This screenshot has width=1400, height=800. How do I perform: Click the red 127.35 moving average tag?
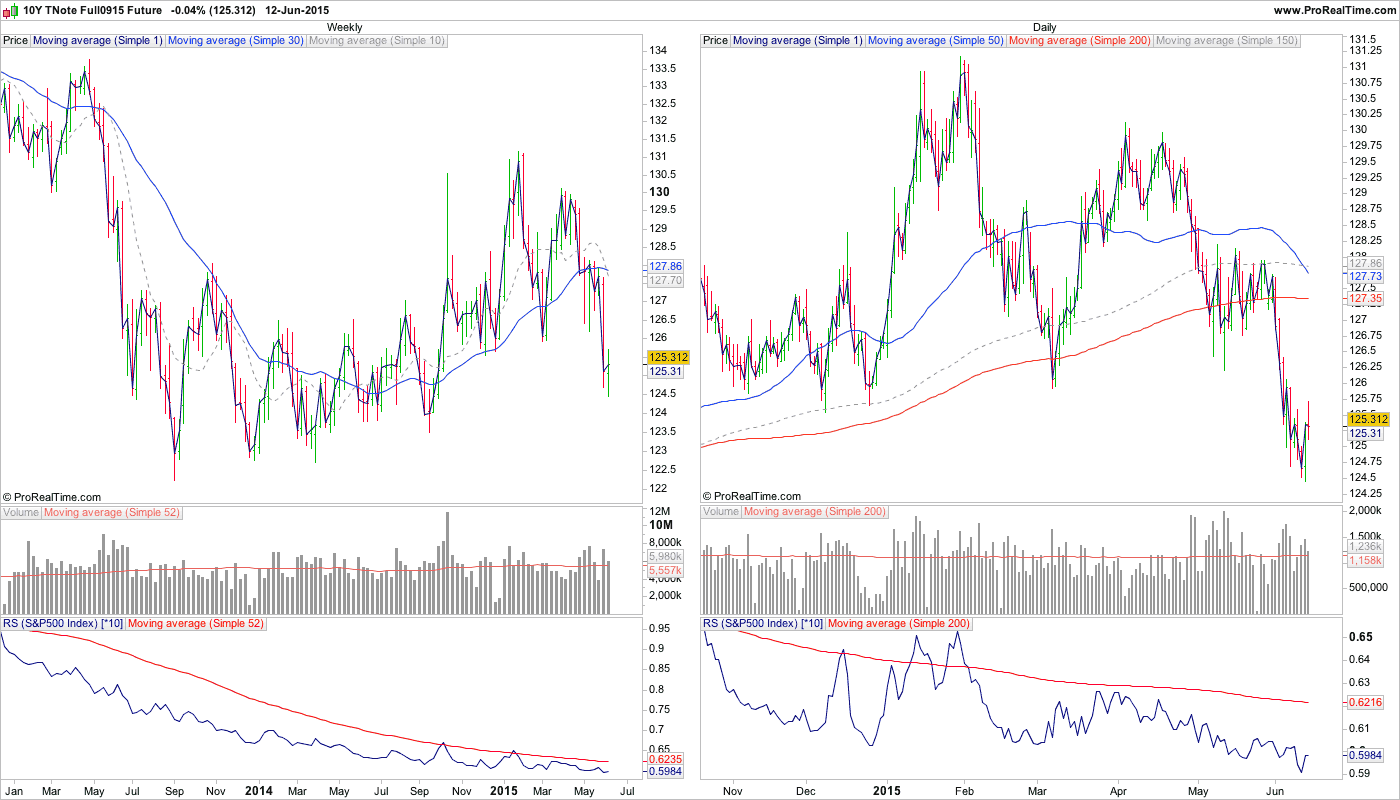point(1366,298)
